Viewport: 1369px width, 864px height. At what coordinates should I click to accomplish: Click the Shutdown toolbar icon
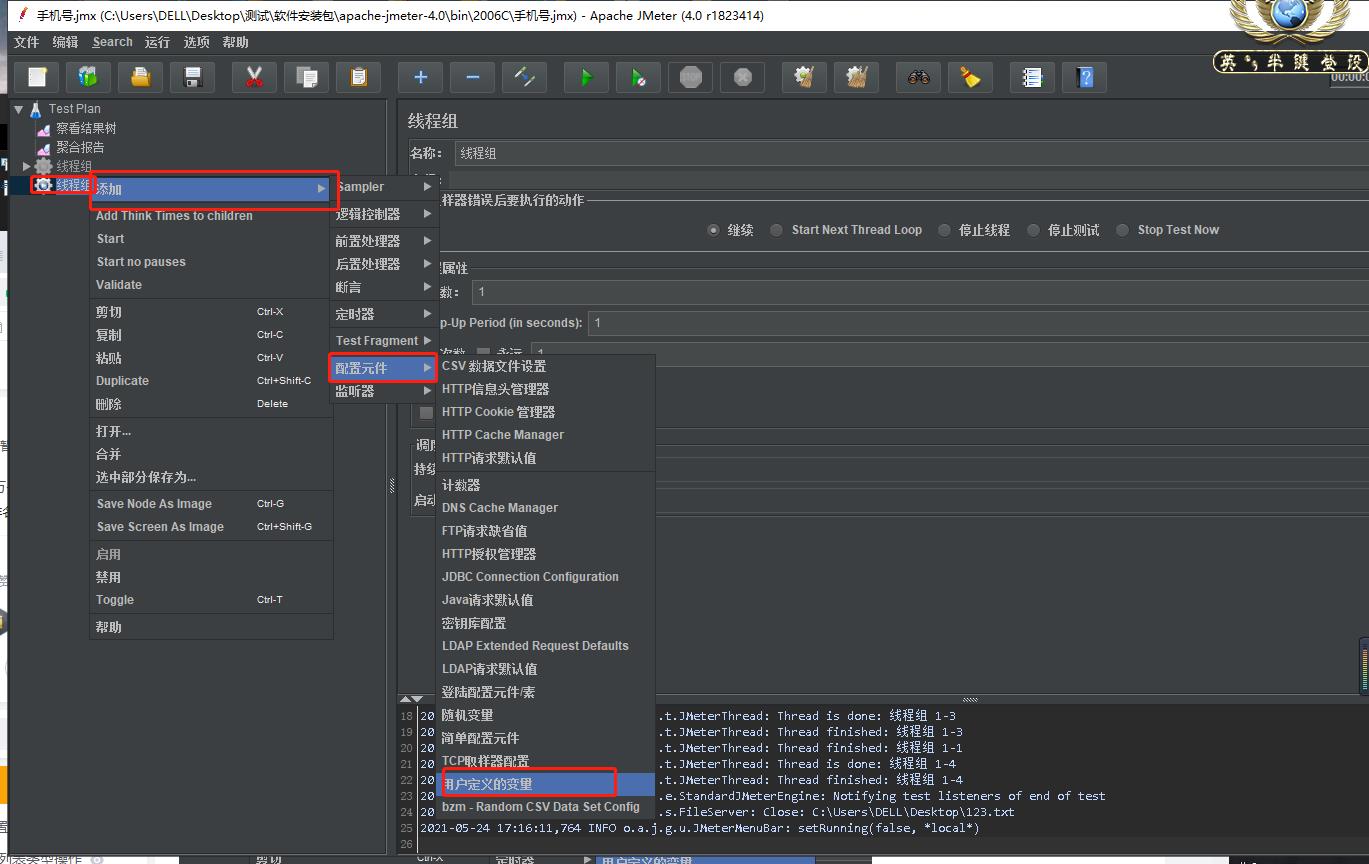pos(742,77)
